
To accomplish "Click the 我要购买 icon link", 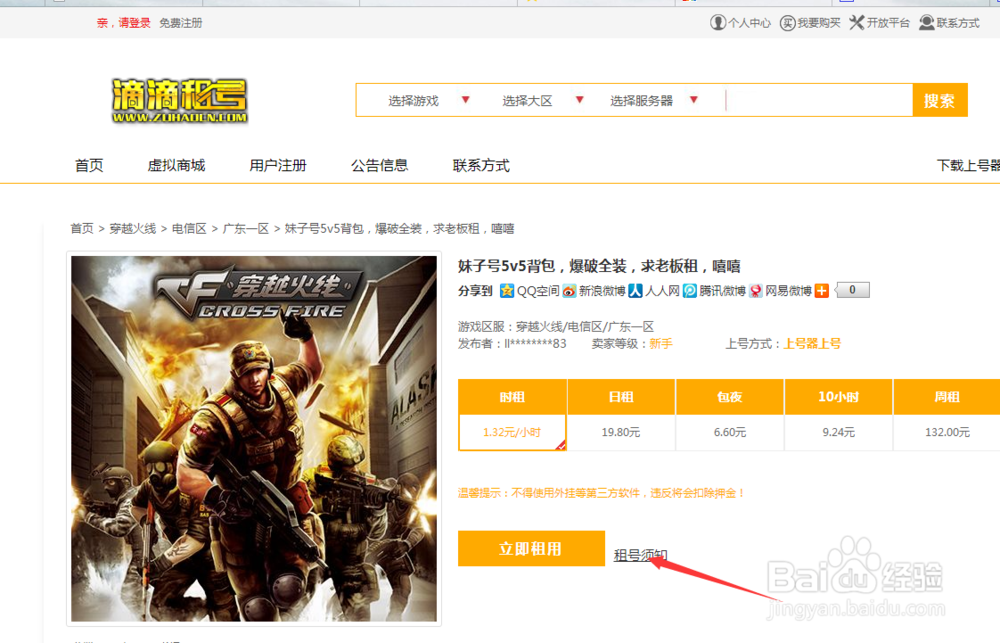I will [810, 23].
